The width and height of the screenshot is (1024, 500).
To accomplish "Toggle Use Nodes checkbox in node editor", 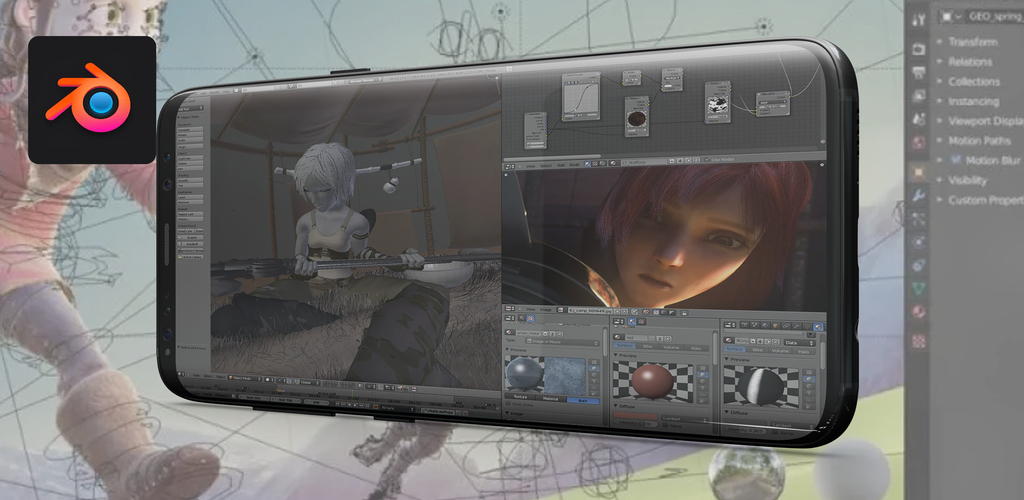I will 707,159.
